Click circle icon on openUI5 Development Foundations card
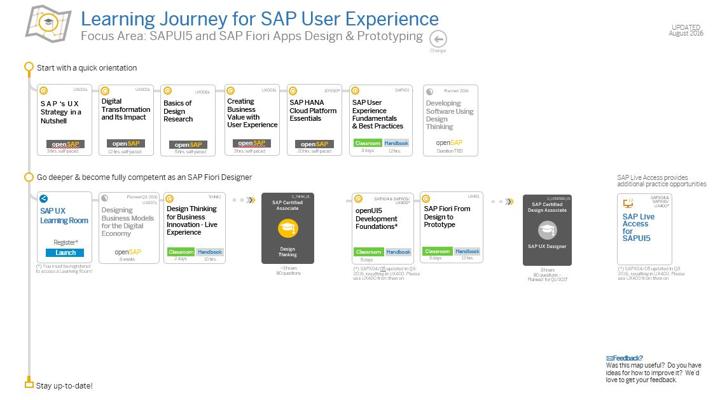The image size is (720, 400). (x=358, y=199)
